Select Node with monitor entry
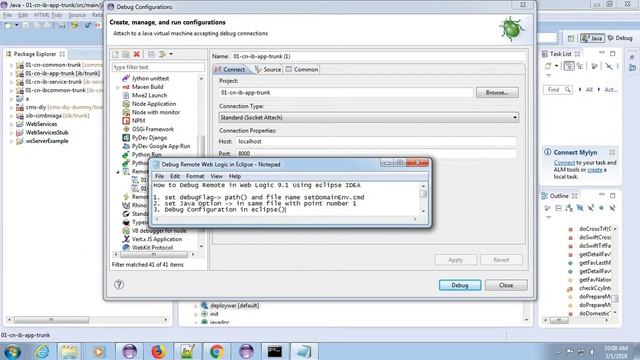 156,112
